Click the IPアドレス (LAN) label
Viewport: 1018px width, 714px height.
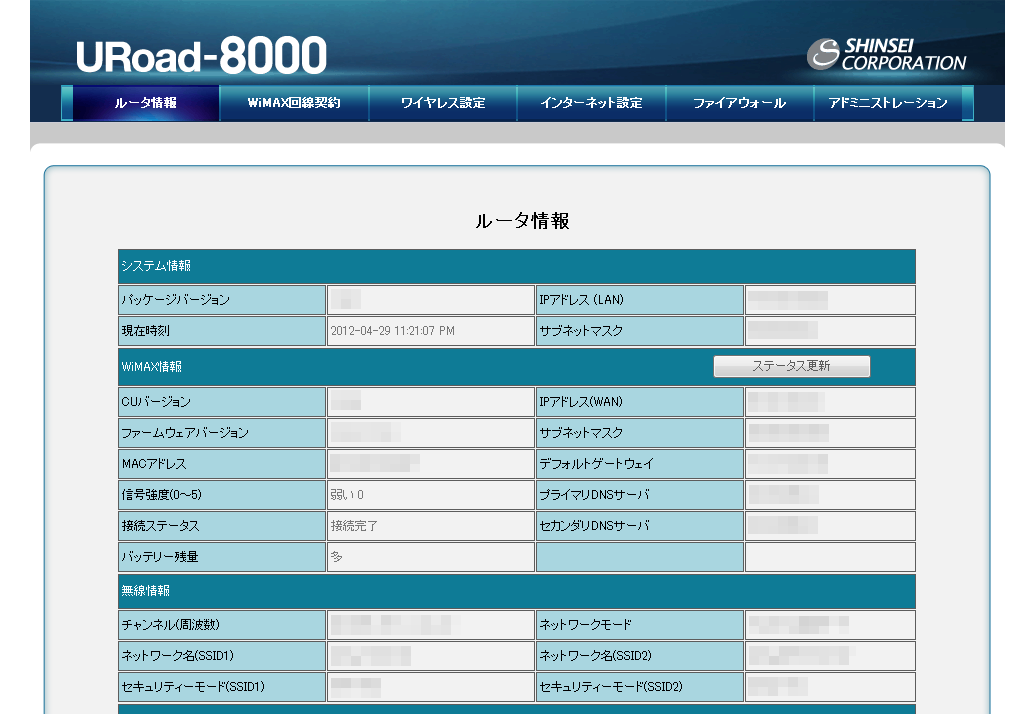[x=581, y=300]
